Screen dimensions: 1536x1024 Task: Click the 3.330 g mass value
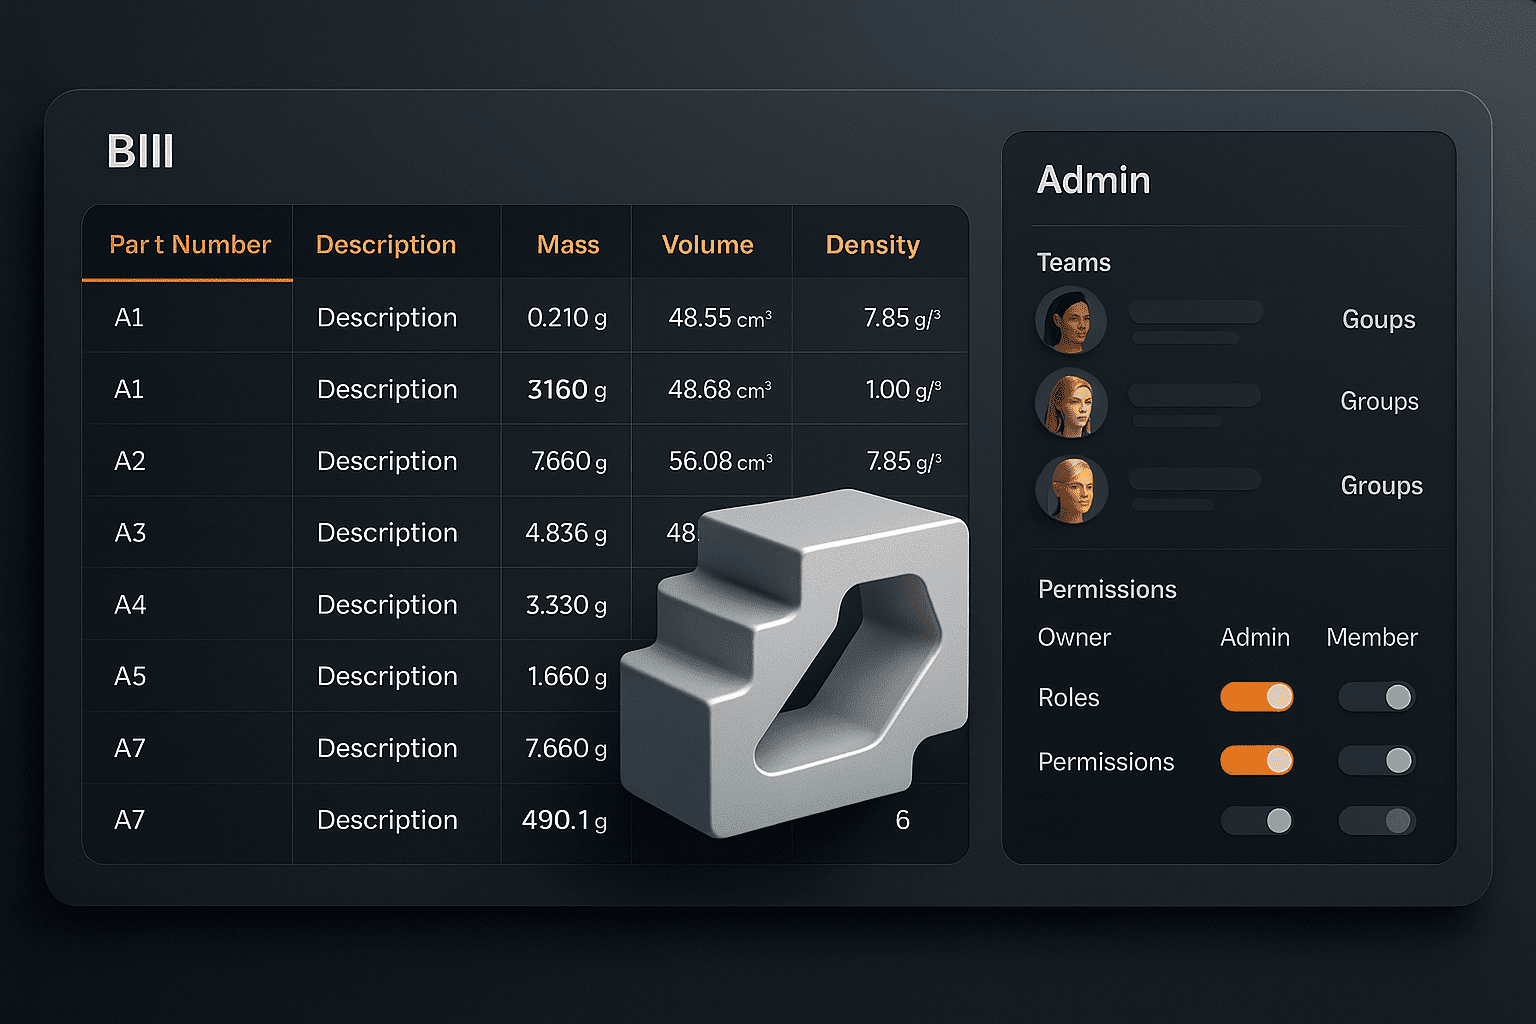(566, 605)
